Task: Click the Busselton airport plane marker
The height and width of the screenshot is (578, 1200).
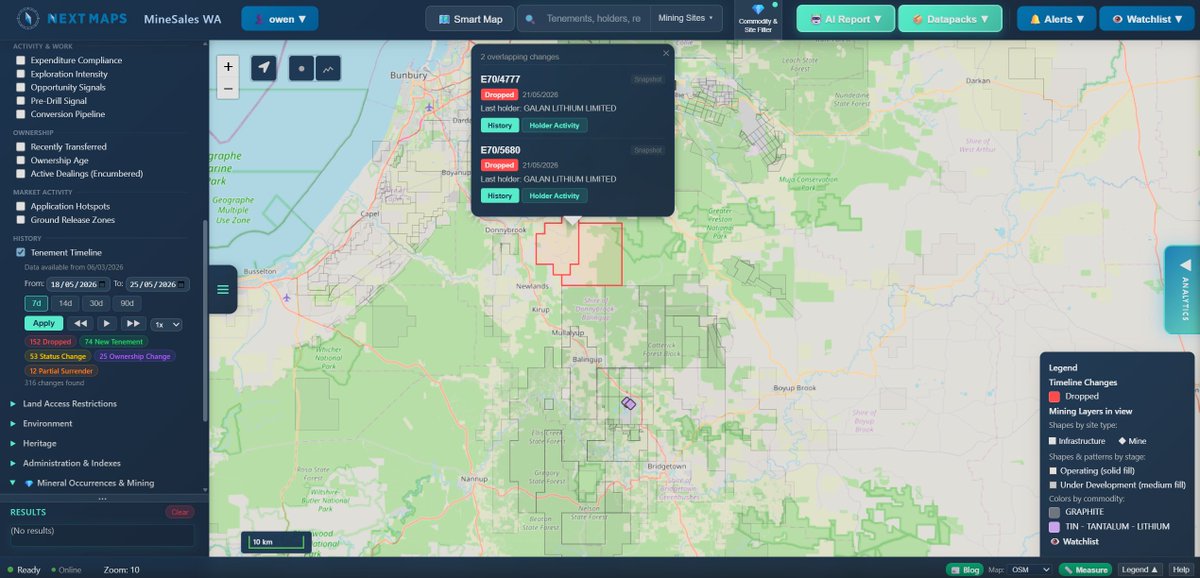Action: (287, 297)
